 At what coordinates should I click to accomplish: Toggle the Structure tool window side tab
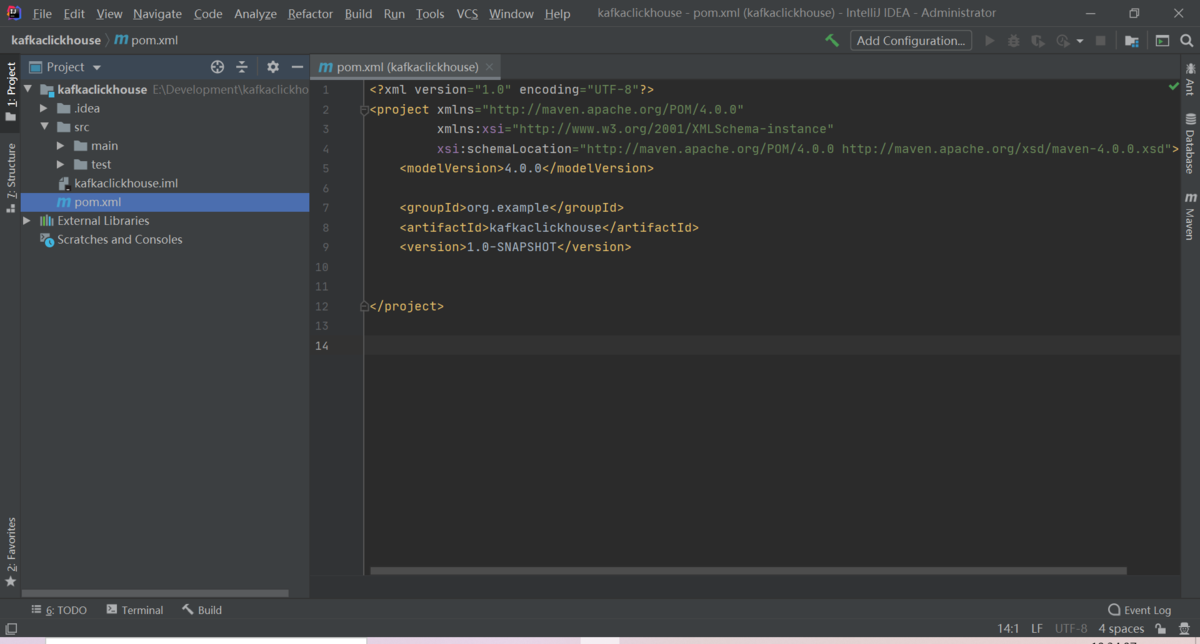11,177
